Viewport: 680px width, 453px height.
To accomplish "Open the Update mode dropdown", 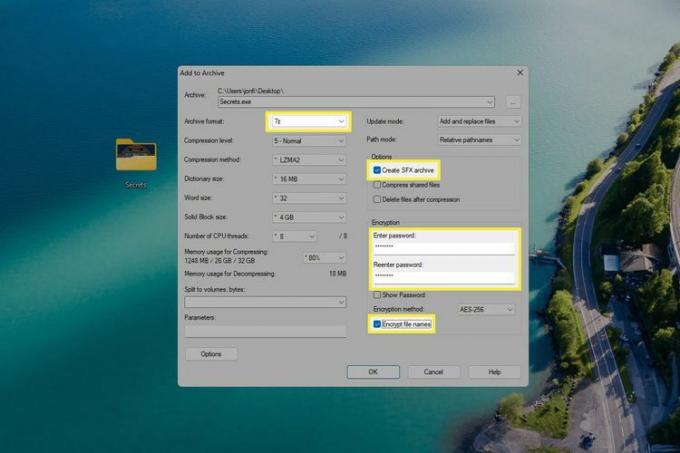I will click(479, 121).
